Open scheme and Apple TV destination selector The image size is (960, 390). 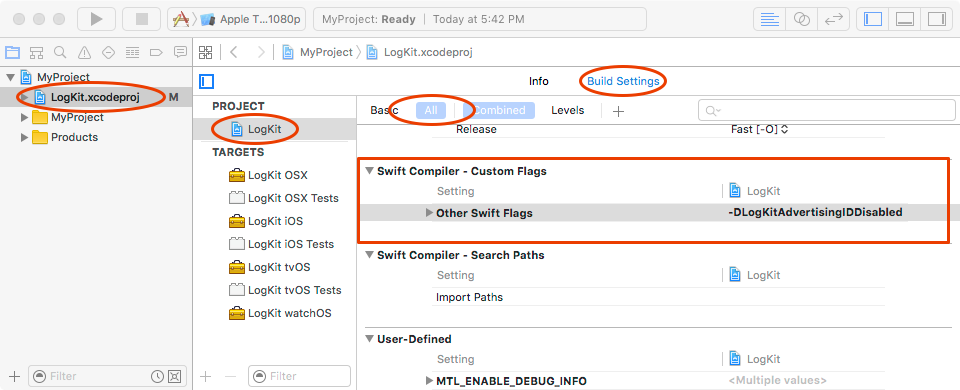click(x=236, y=19)
